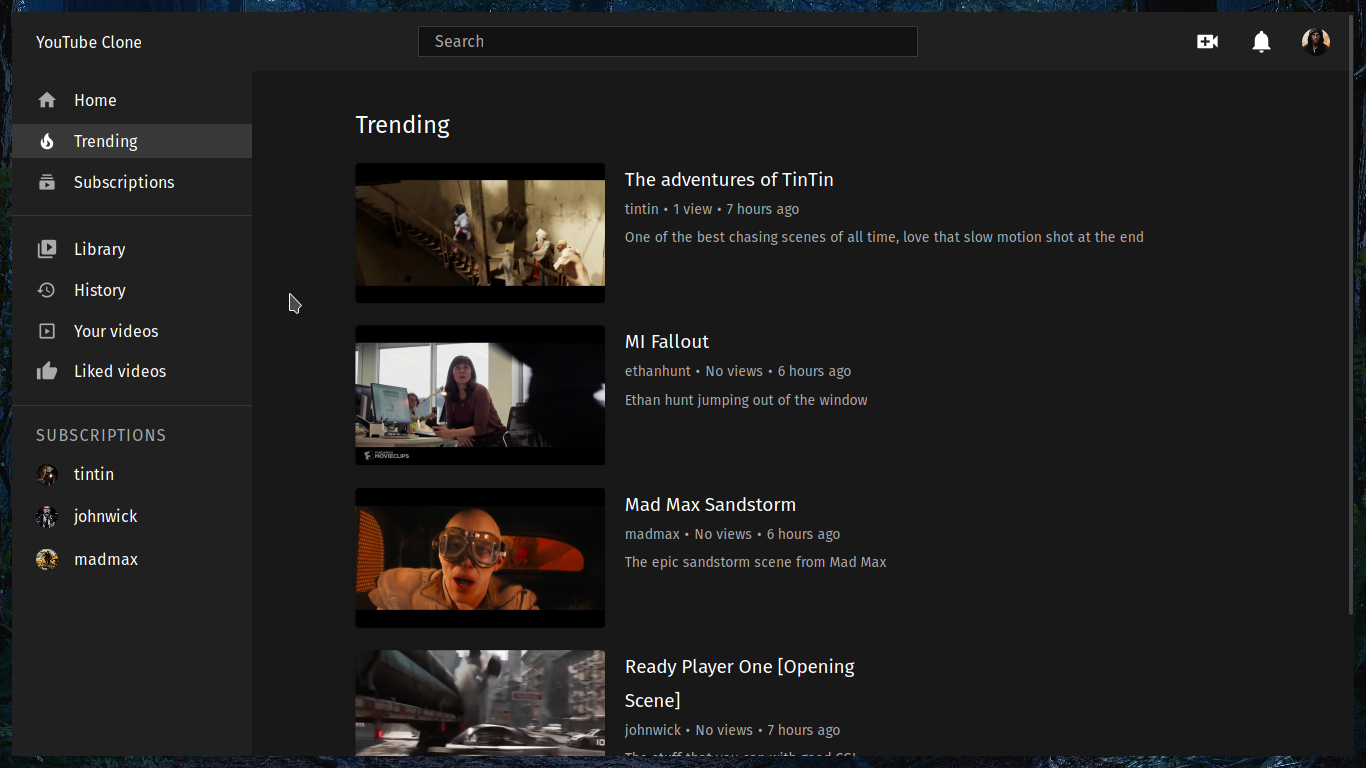Viewport: 1366px width, 768px height.
Task: Click the Liked videos thumbs-up icon
Action: [47, 371]
